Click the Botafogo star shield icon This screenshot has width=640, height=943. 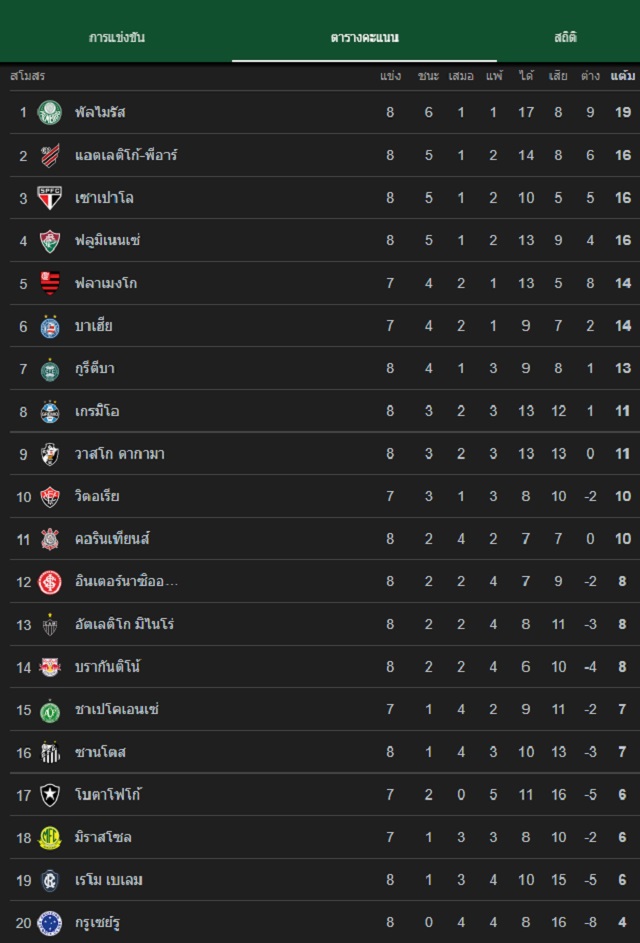point(49,795)
